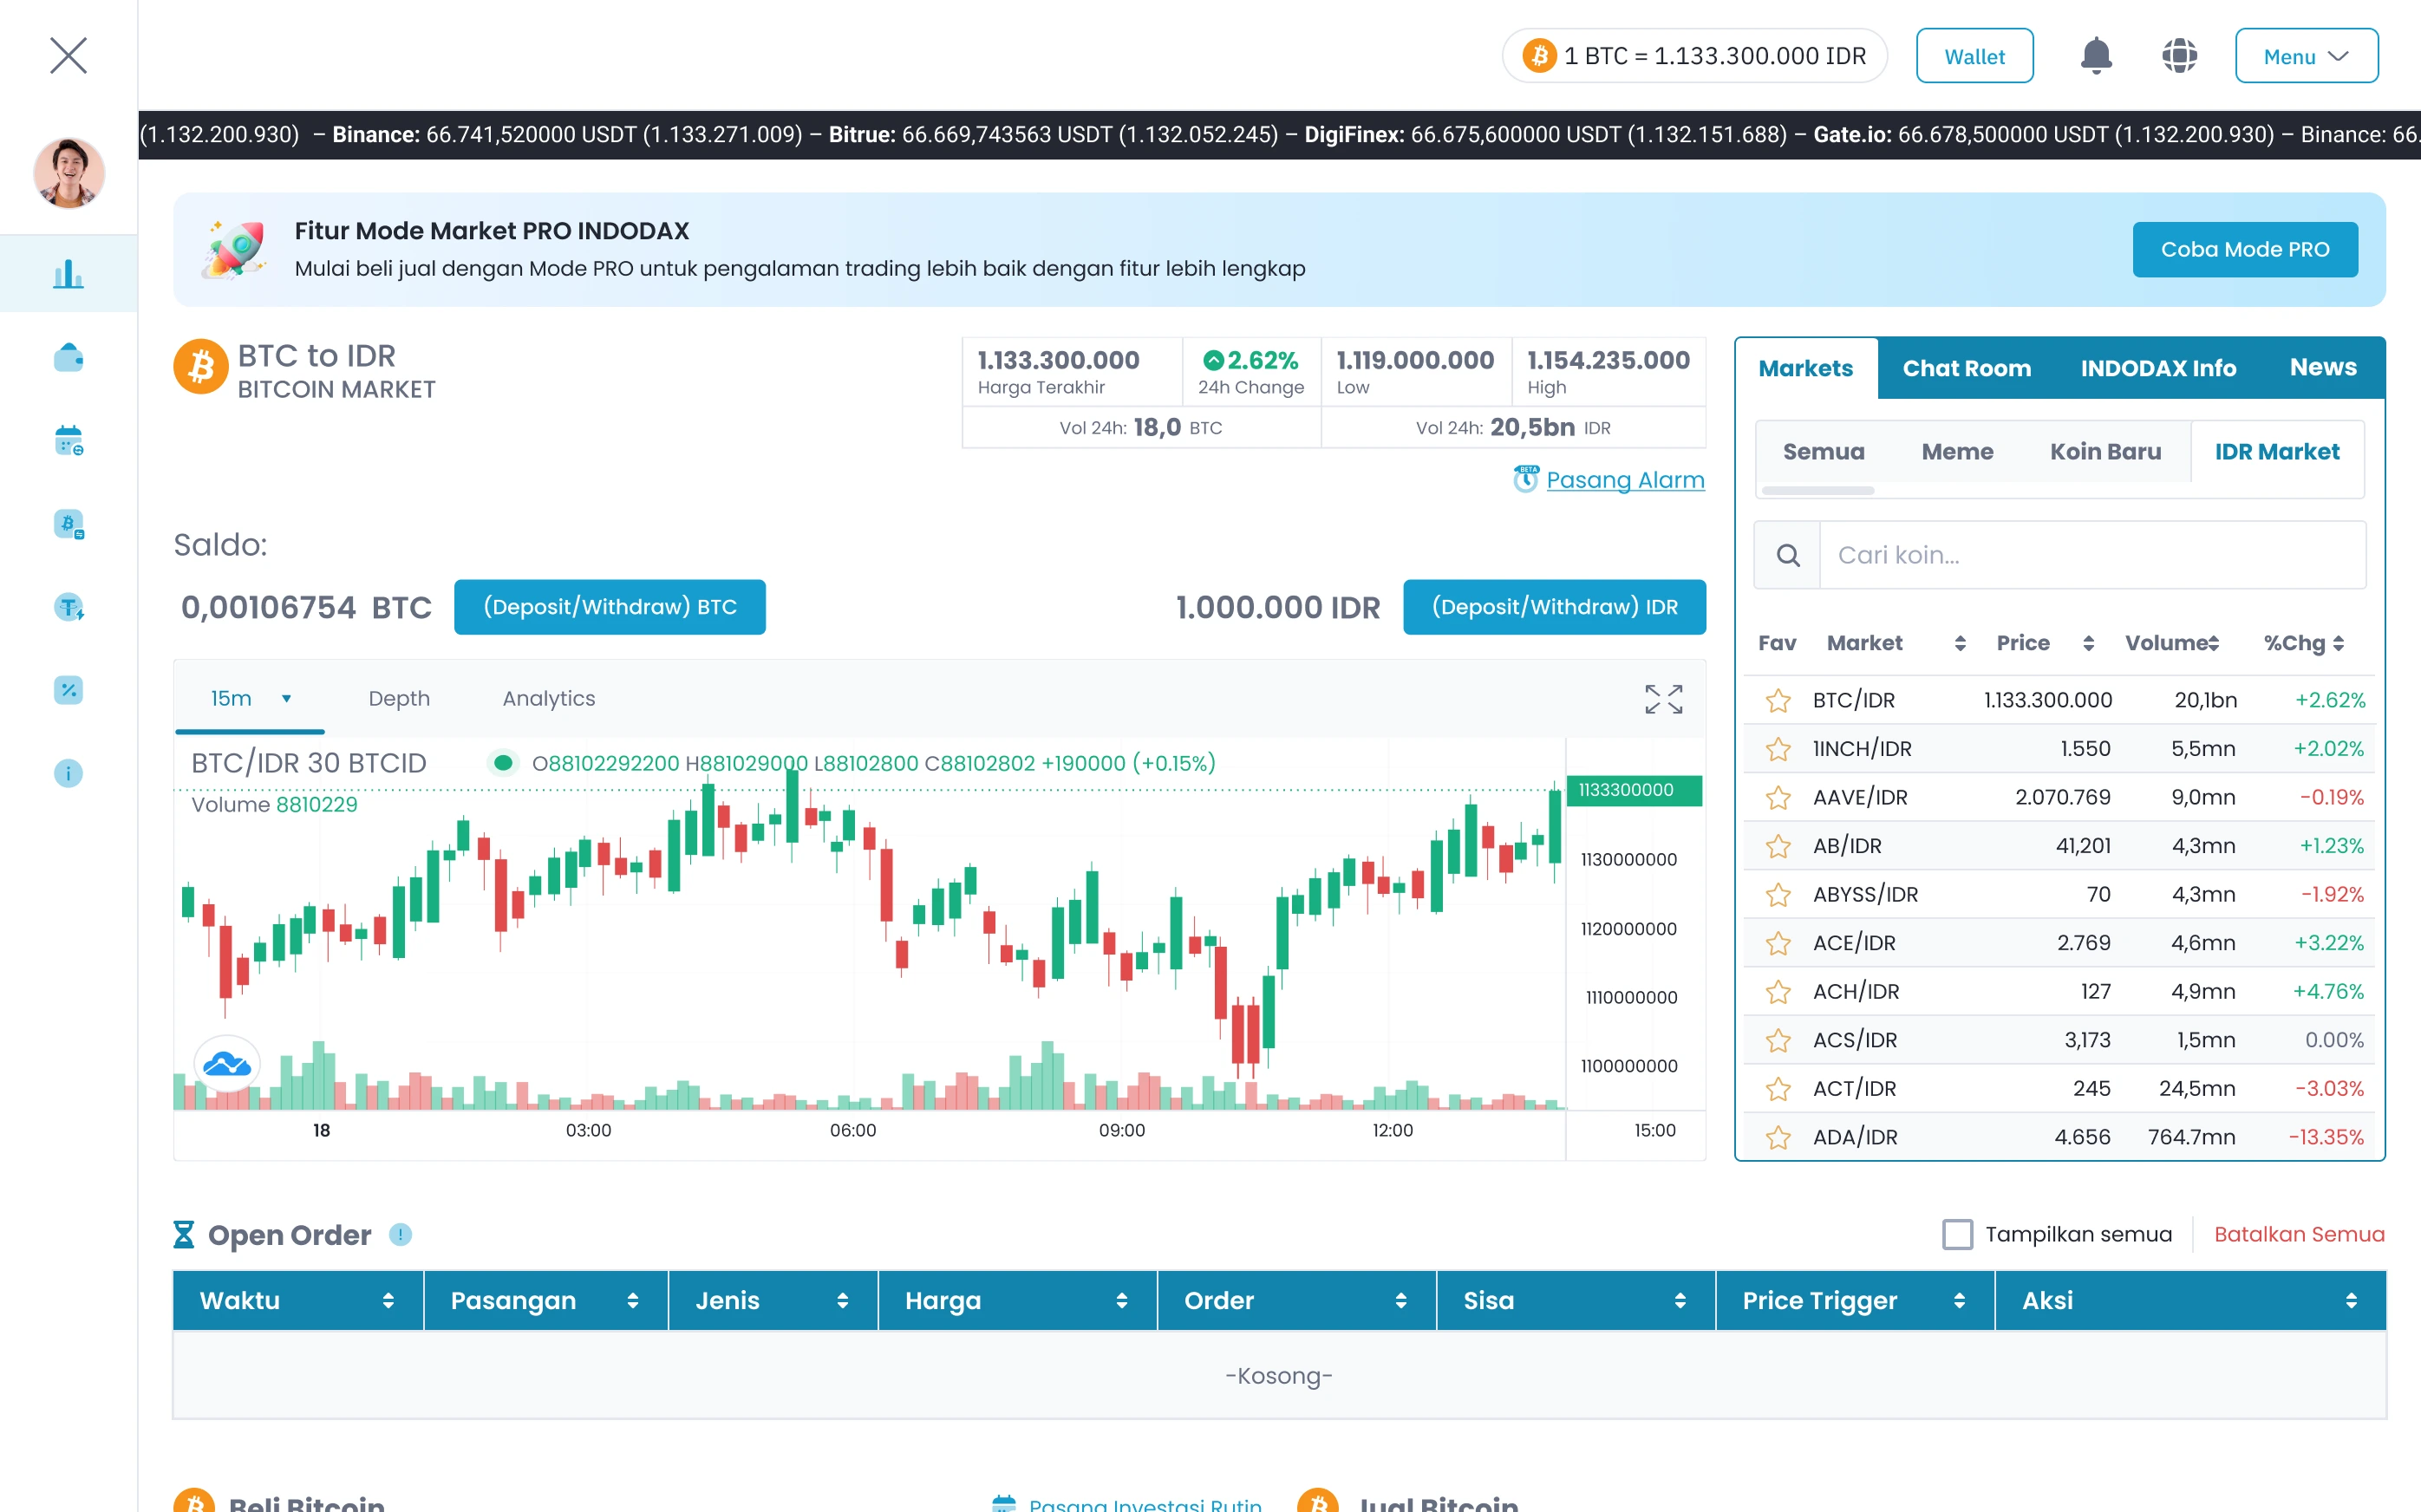Open the T token sidebar icon

click(x=68, y=607)
